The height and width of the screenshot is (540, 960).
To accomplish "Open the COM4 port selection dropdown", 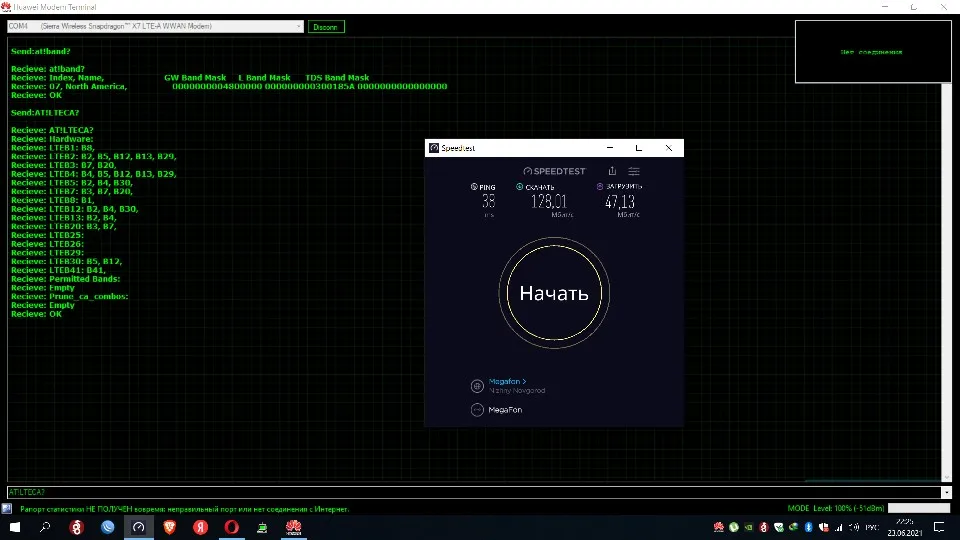I will (x=155, y=26).
